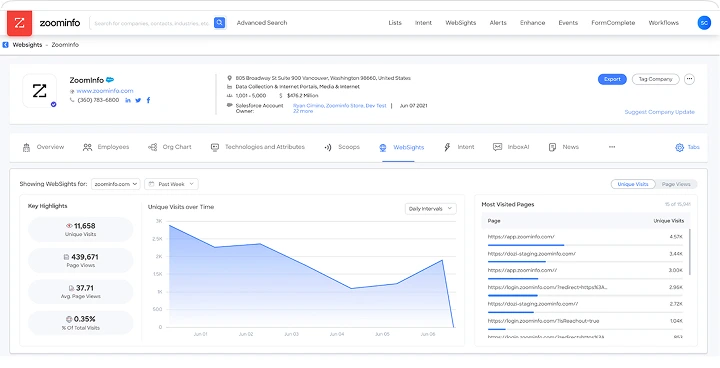Screen dimensions: 720x368
Task: Click the Websights breadcrumb link
Action: (27, 45)
